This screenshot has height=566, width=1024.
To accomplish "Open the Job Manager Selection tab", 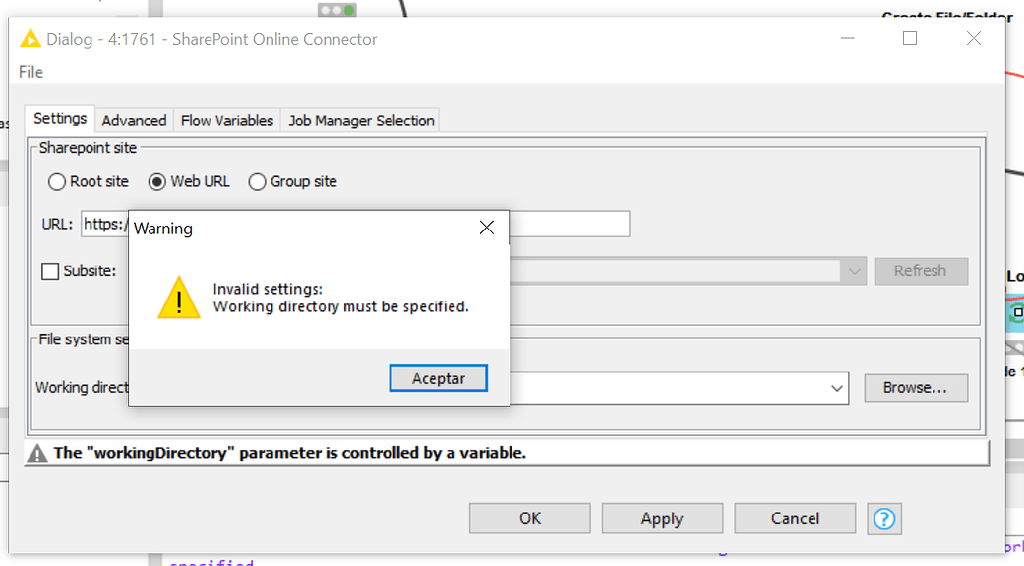I will [x=361, y=120].
